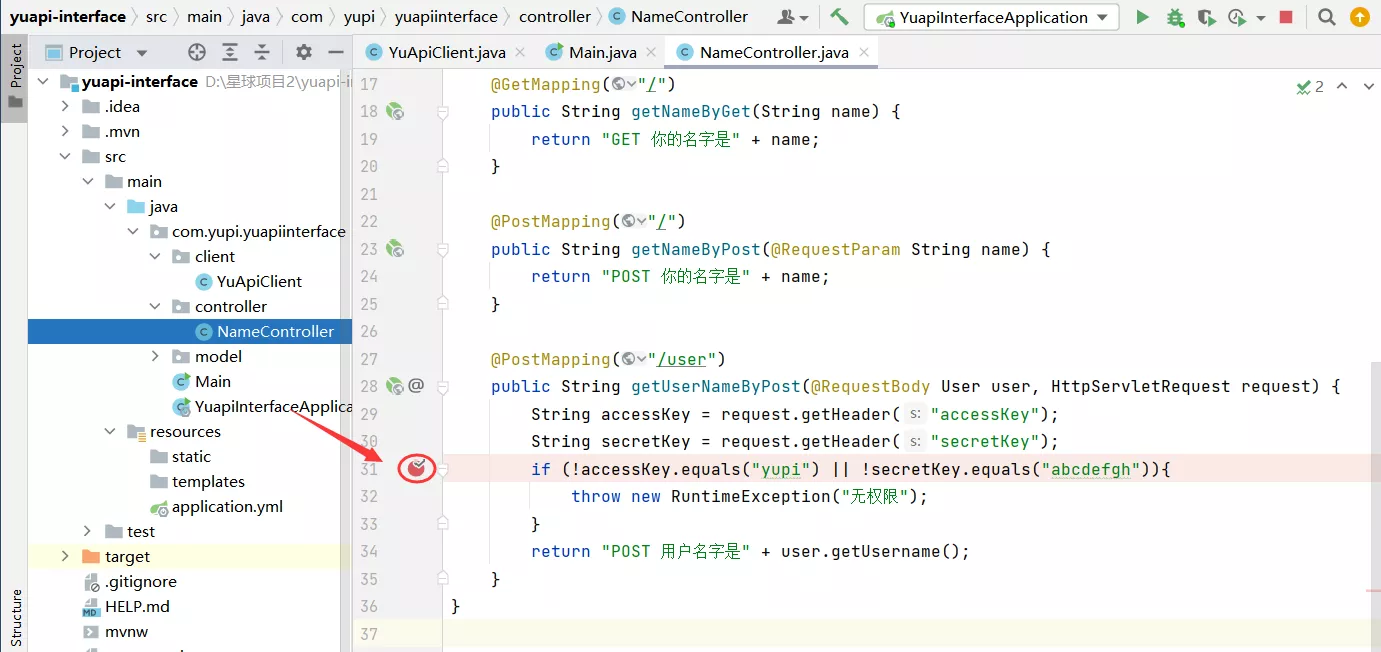1381x652 pixels.
Task: Collapse all nodes in the Project panel
Action: pyautogui.click(x=262, y=52)
